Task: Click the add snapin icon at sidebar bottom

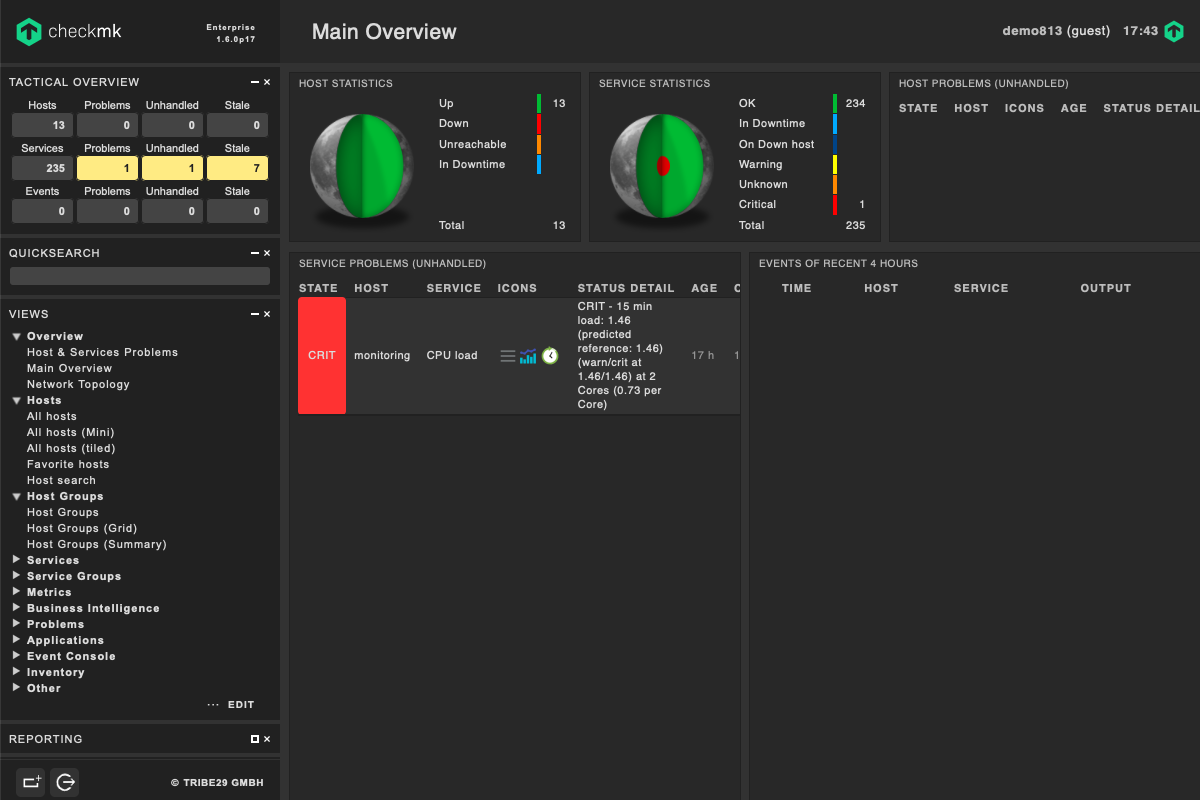Action: pos(31,782)
